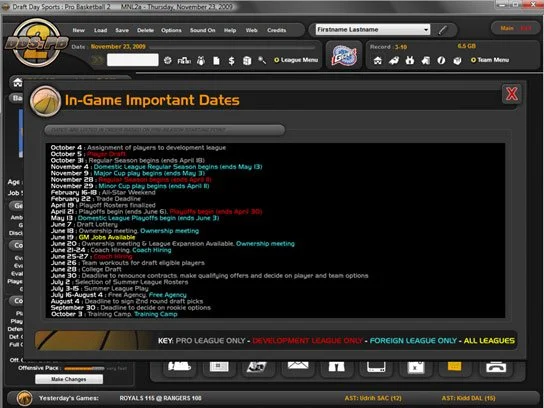Click the 'Record : 3-10' text
This screenshot has height=408, width=544.
(x=388, y=47)
